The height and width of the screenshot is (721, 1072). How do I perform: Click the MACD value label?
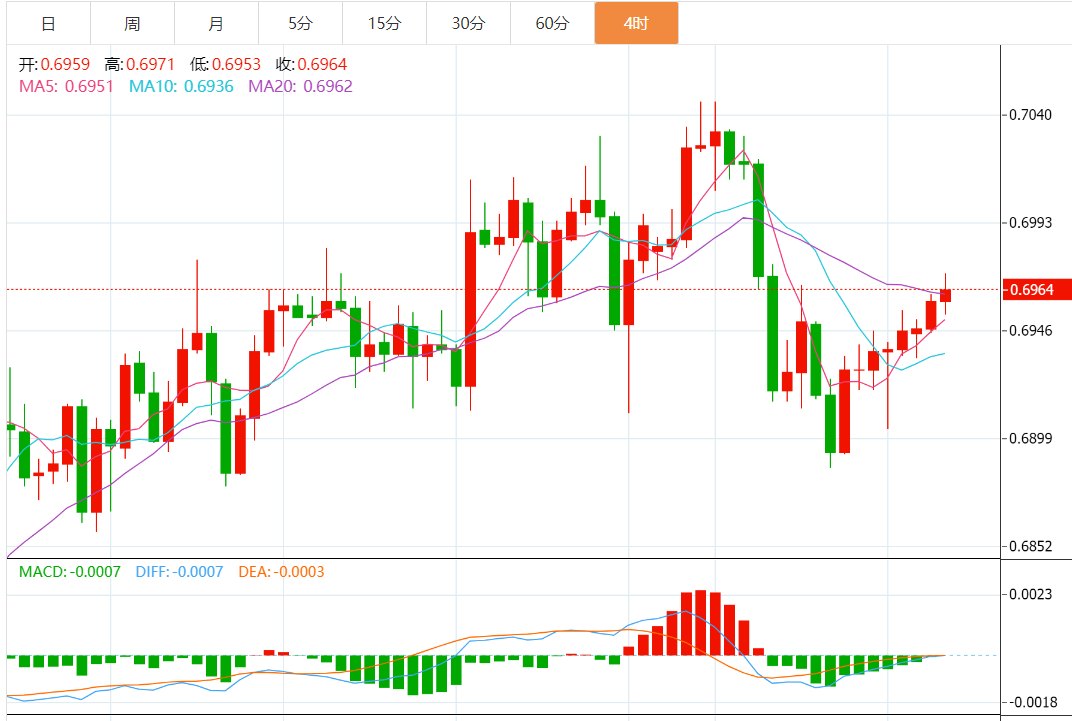pyautogui.click(x=70, y=572)
